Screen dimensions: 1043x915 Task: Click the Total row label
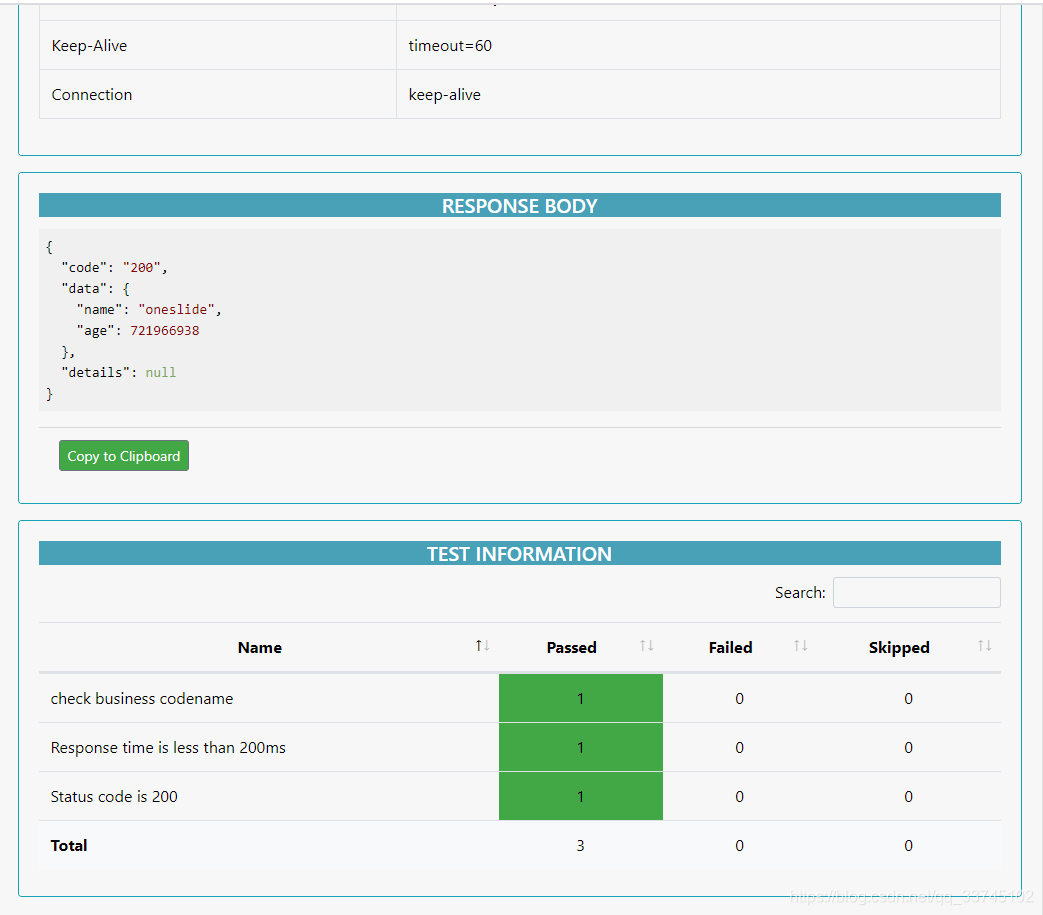pos(69,845)
